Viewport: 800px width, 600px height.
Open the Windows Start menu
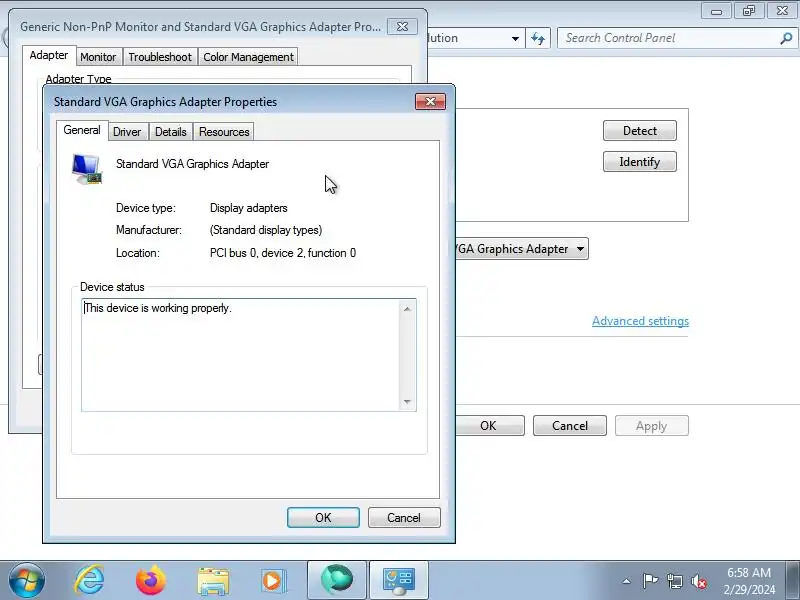pyautogui.click(x=27, y=581)
